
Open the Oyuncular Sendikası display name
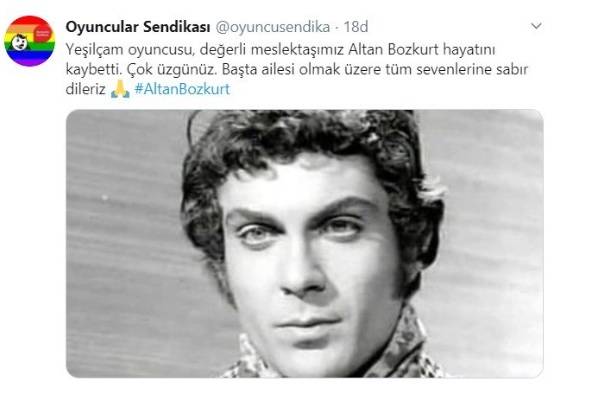[138, 27]
